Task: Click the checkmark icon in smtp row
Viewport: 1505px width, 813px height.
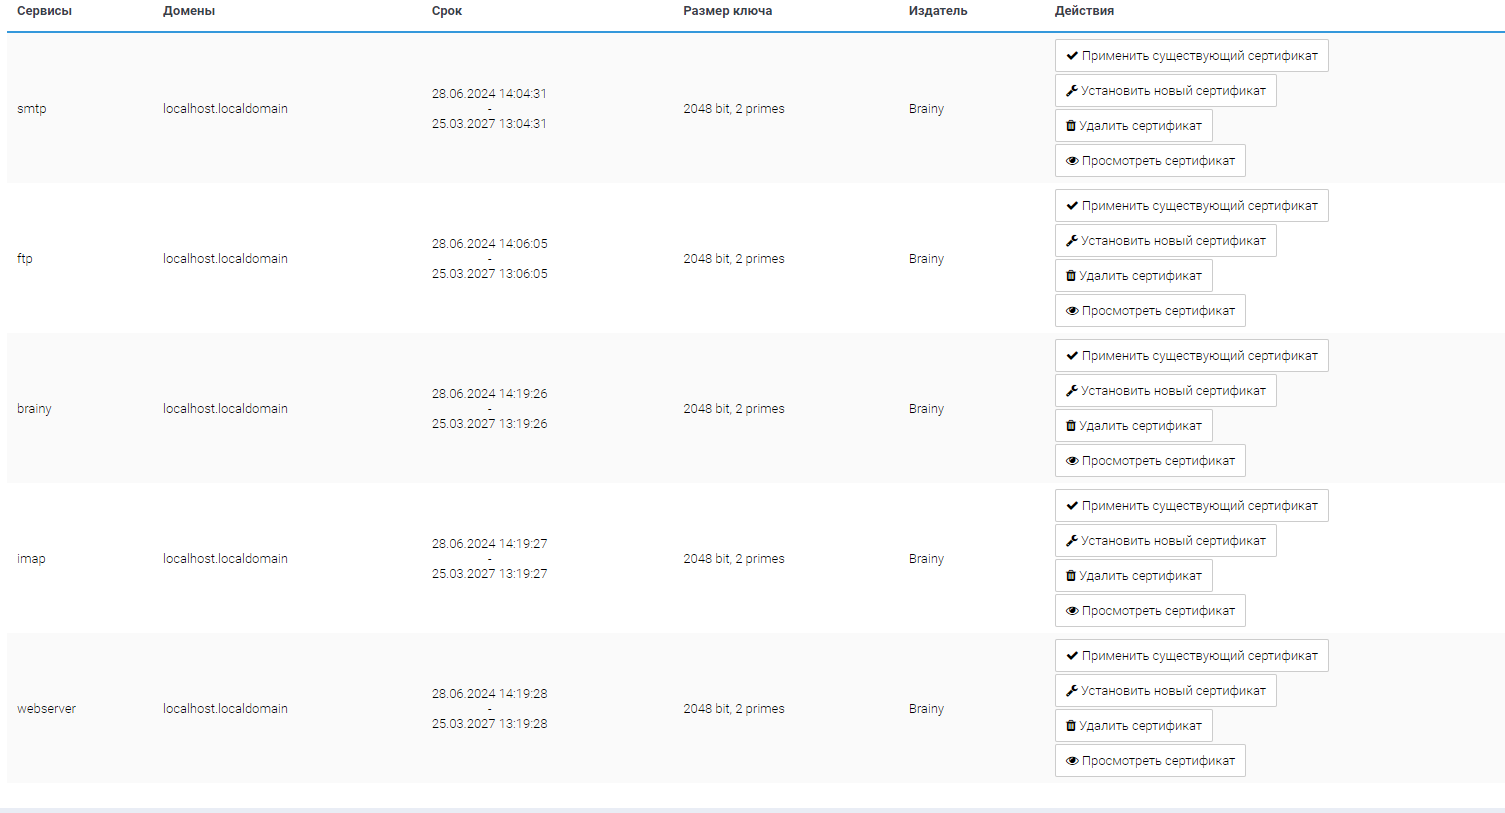Action: coord(1072,56)
